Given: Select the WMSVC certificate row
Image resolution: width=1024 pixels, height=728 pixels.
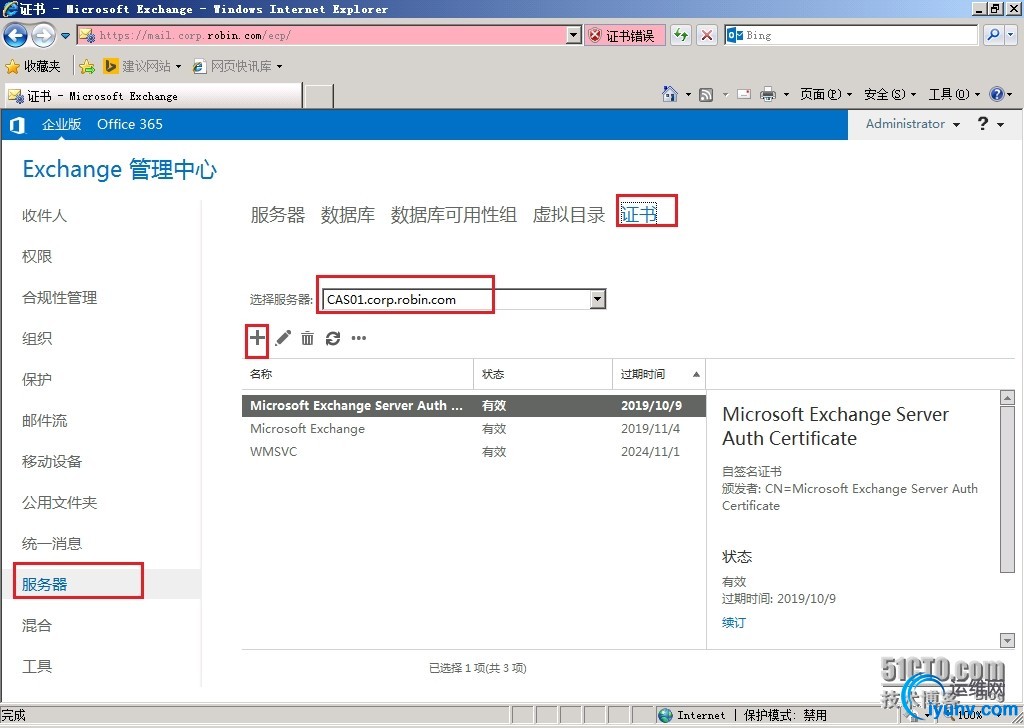Looking at the screenshot, I should point(473,452).
